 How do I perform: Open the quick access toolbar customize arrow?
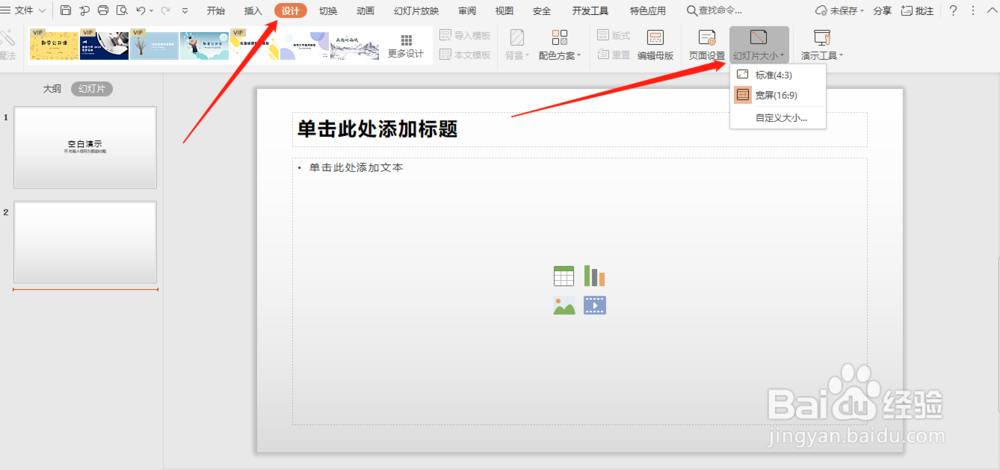click(x=185, y=11)
